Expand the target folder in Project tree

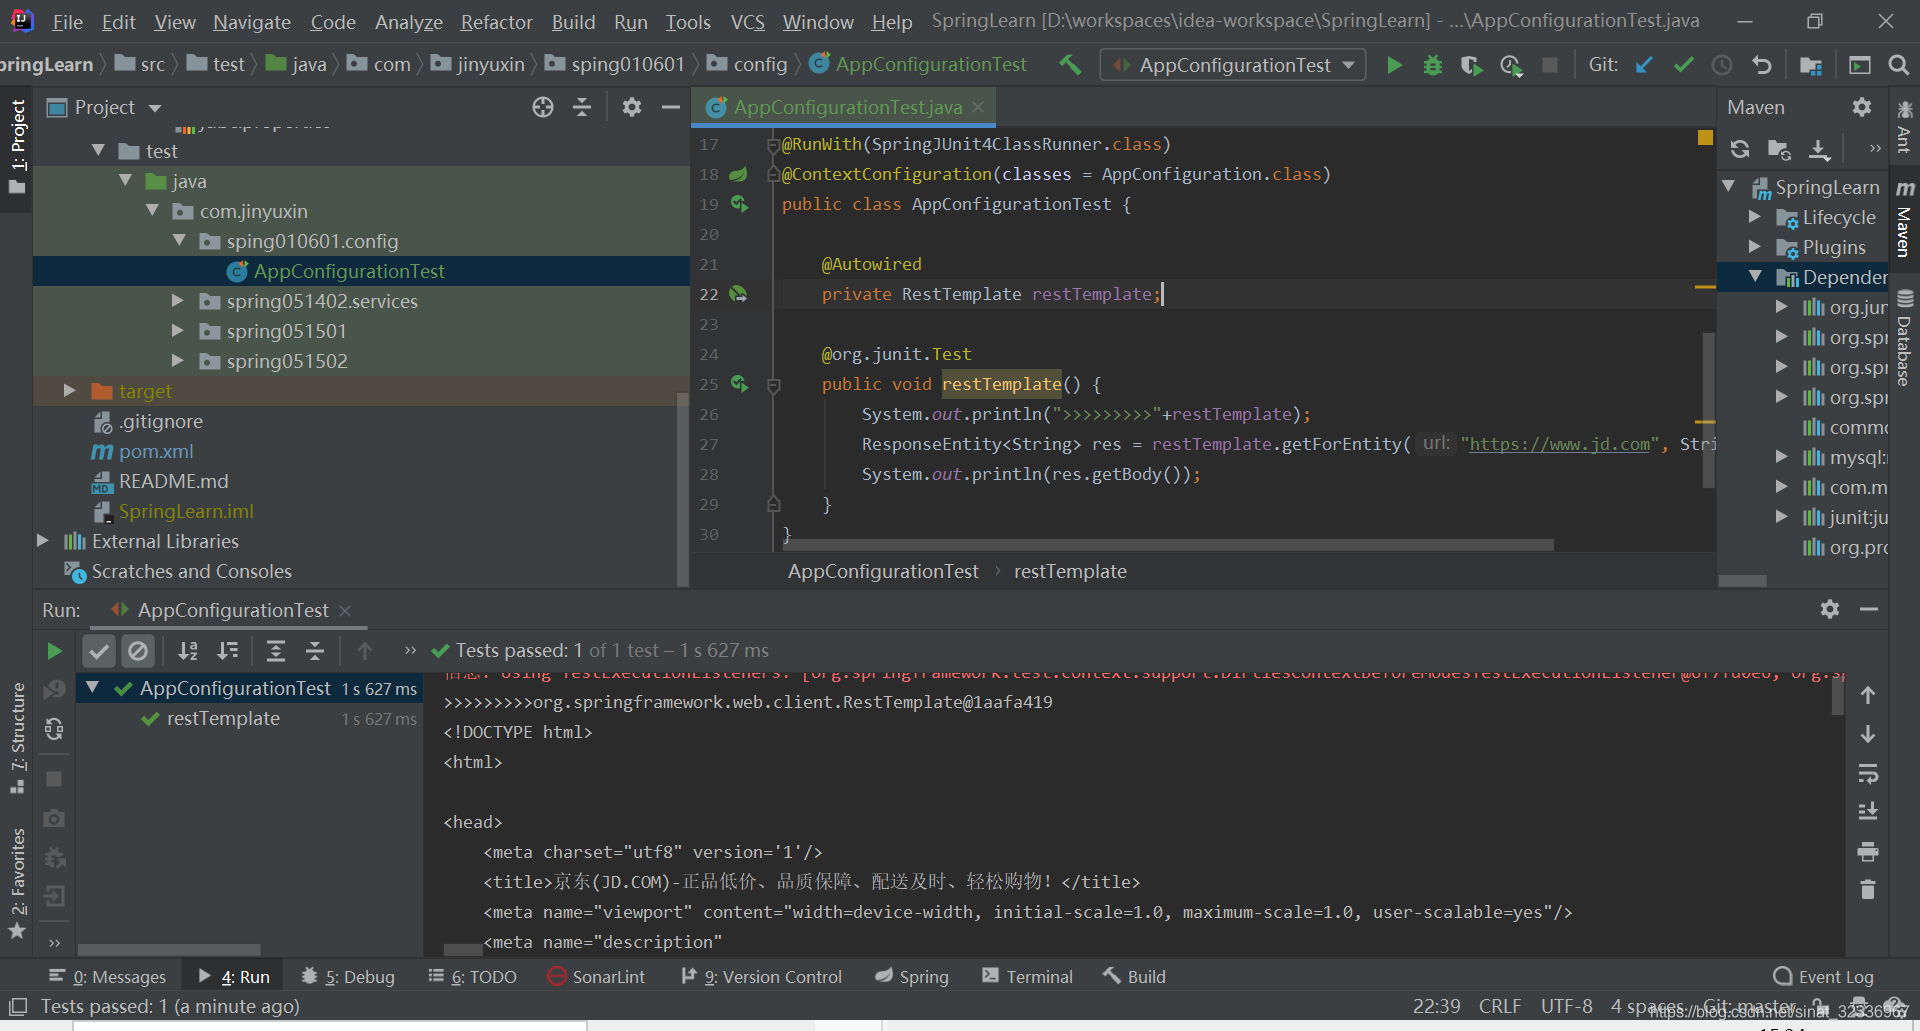(x=69, y=391)
